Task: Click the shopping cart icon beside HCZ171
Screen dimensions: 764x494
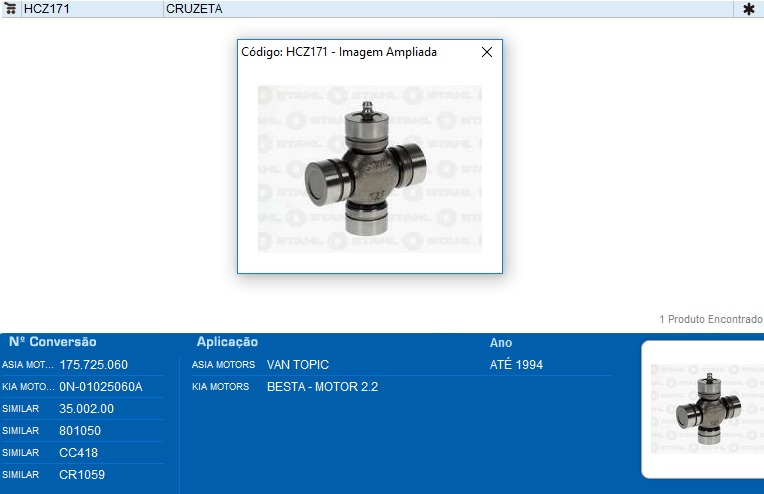Action: click(11, 9)
